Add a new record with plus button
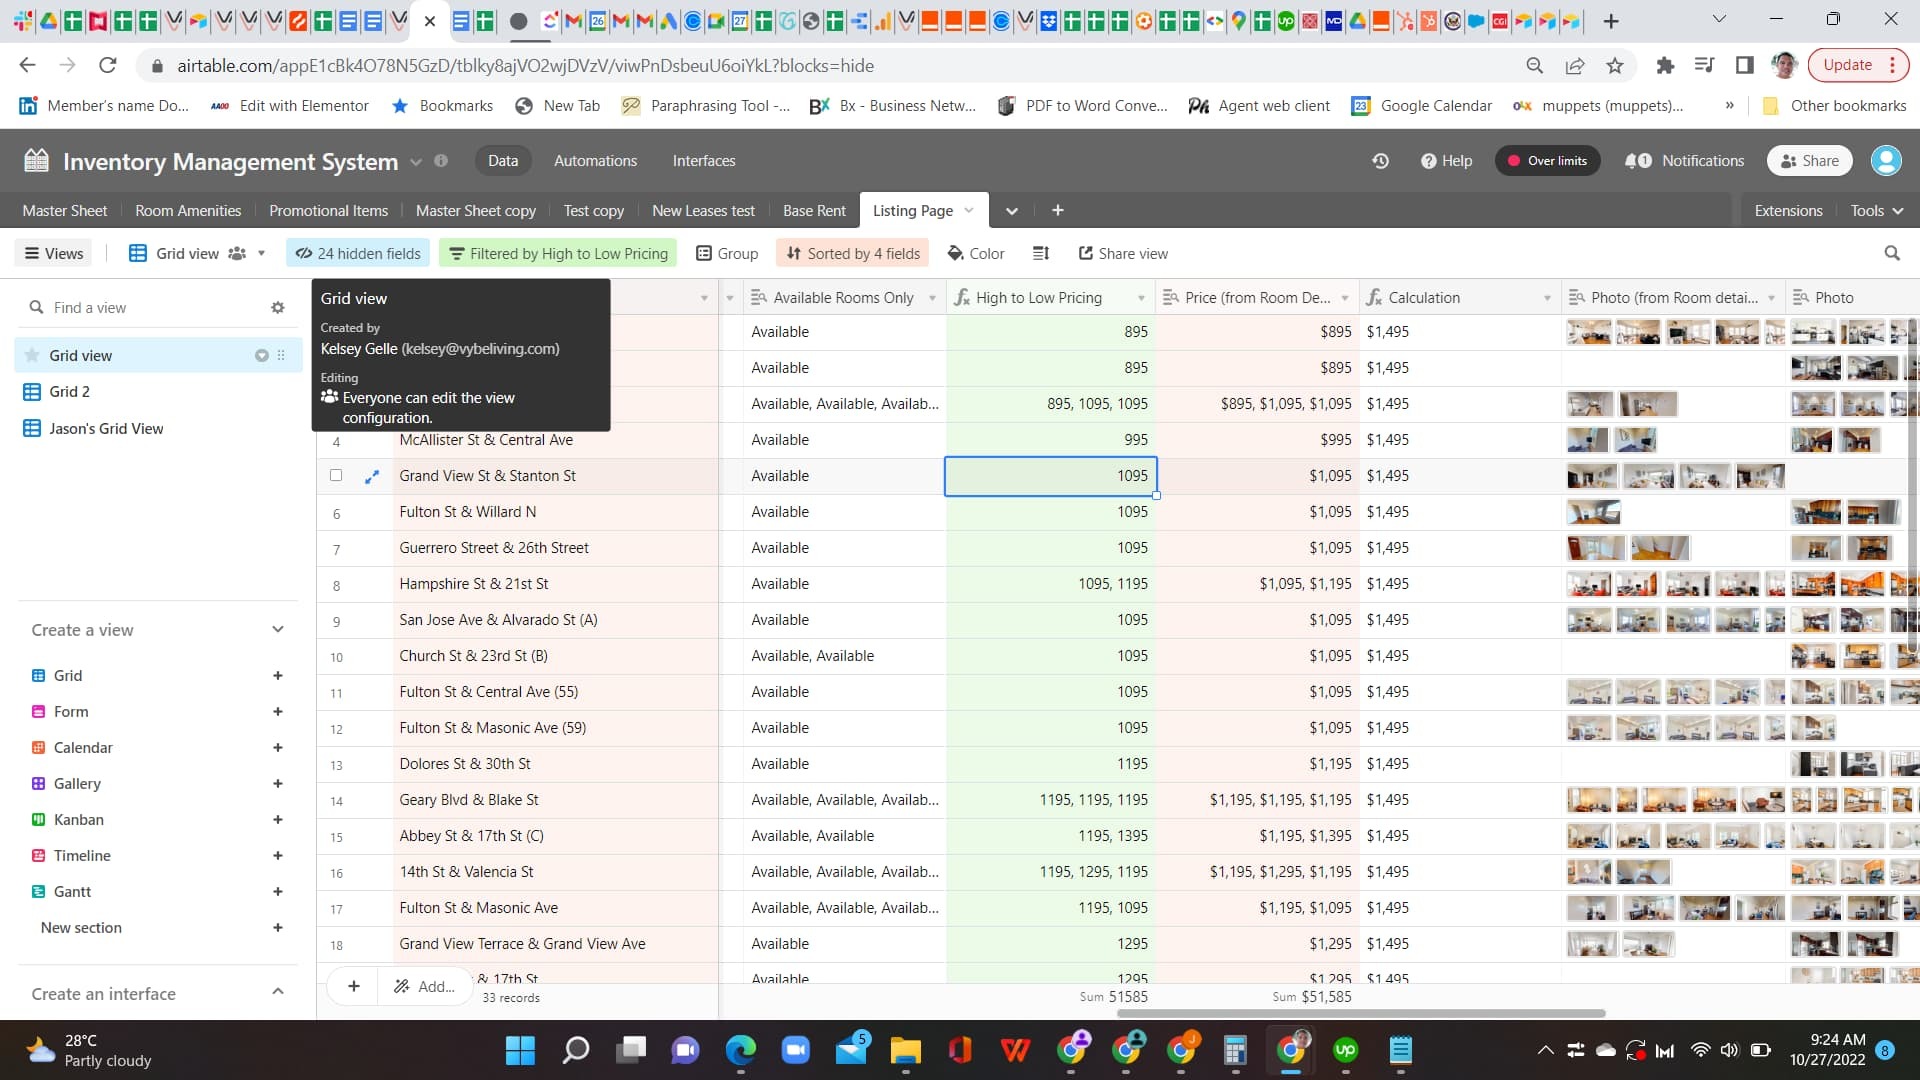 pos(353,987)
